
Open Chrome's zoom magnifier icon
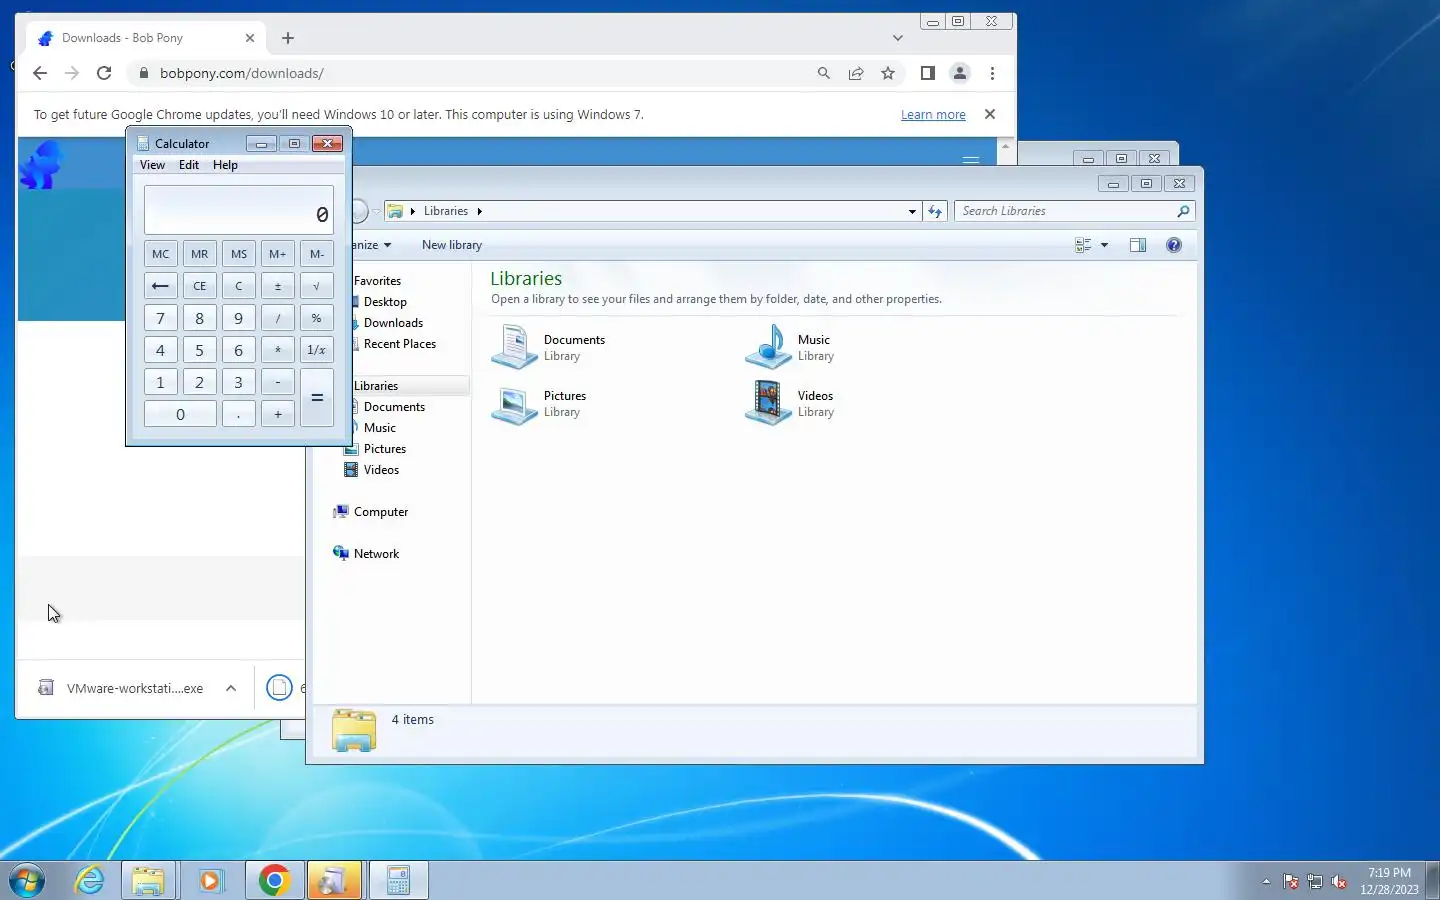pyautogui.click(x=824, y=73)
